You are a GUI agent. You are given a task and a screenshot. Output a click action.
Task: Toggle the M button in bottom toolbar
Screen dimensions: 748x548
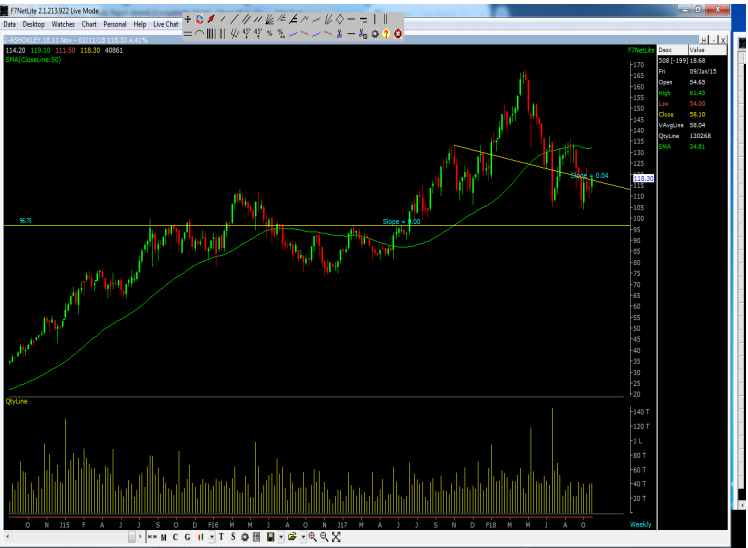pyautogui.click(x=164, y=537)
